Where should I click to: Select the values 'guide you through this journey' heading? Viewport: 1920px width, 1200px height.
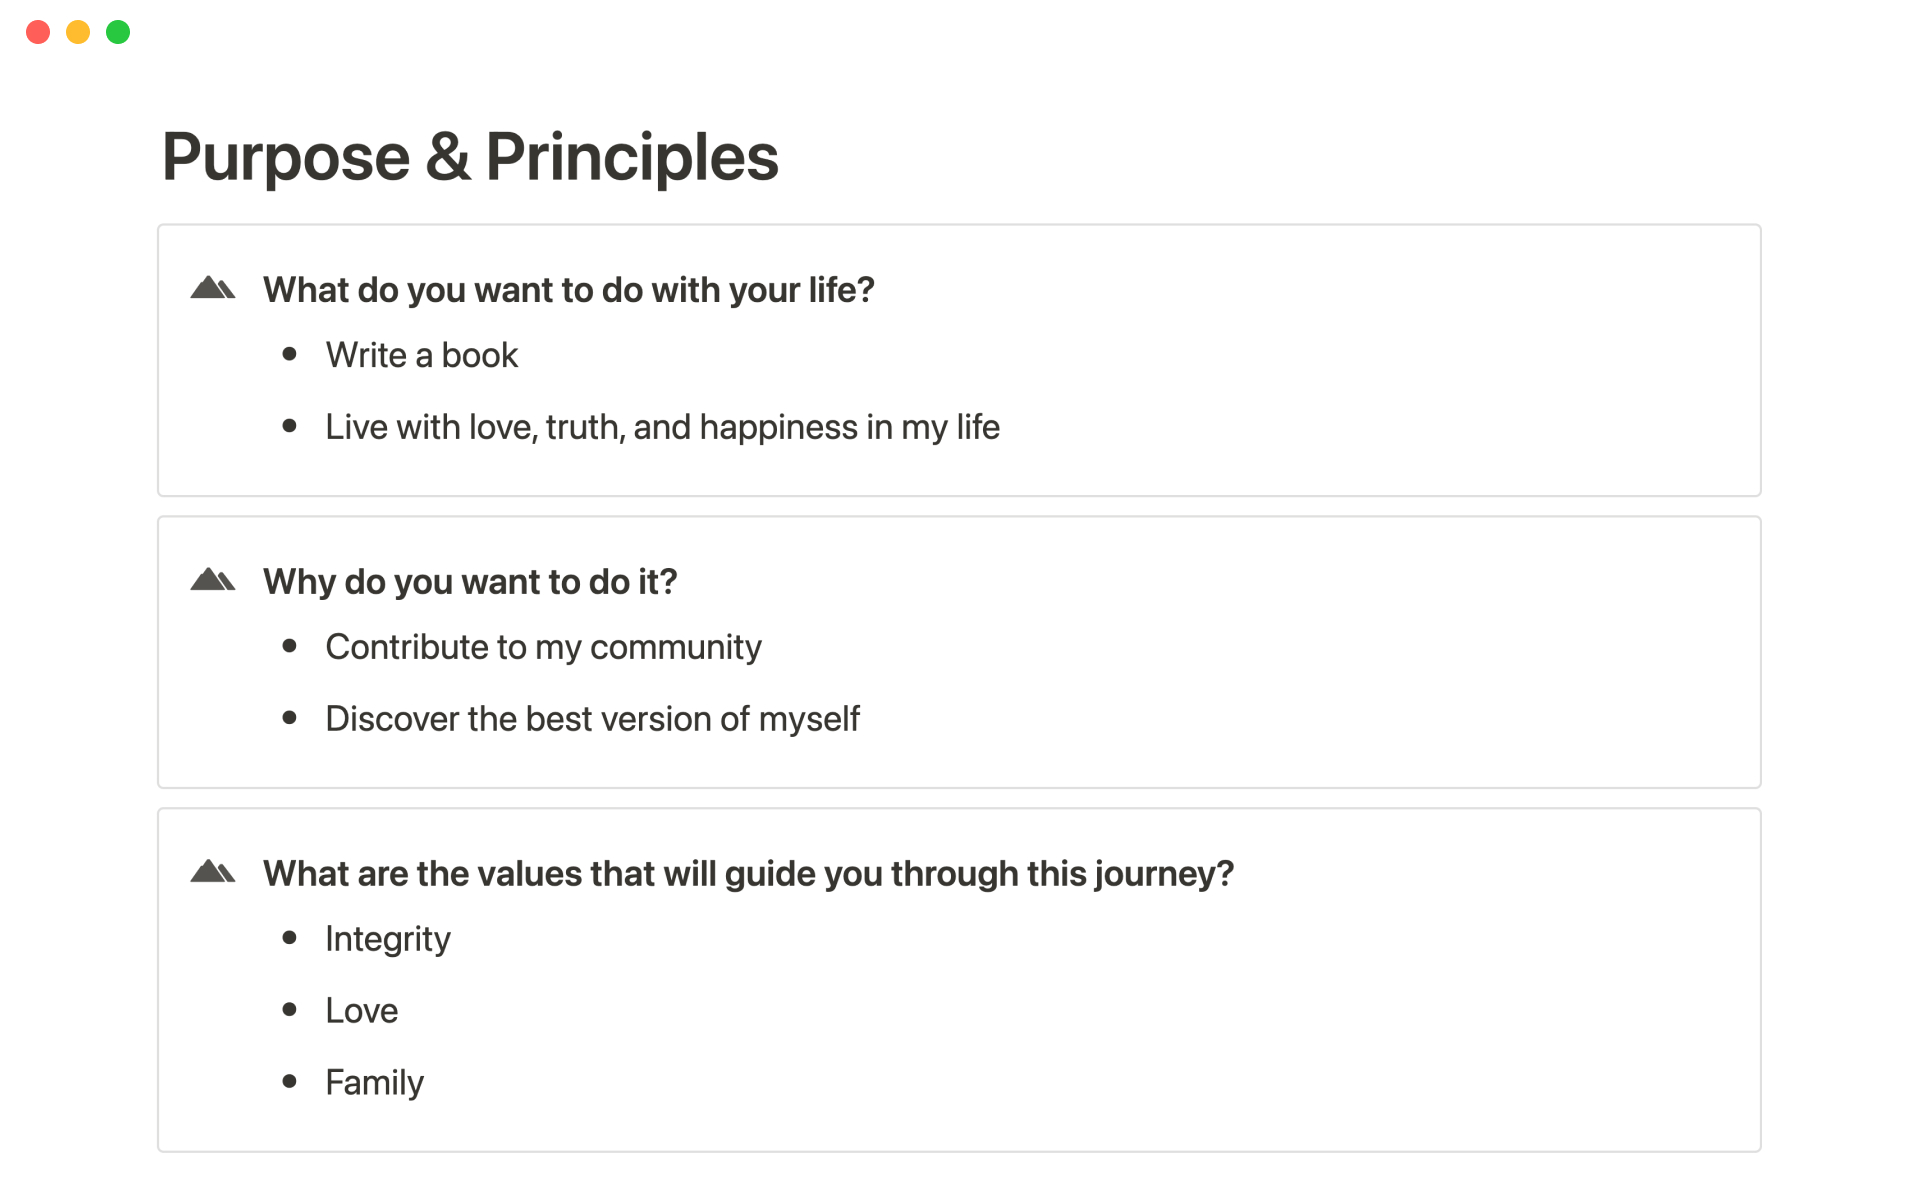[748, 874]
